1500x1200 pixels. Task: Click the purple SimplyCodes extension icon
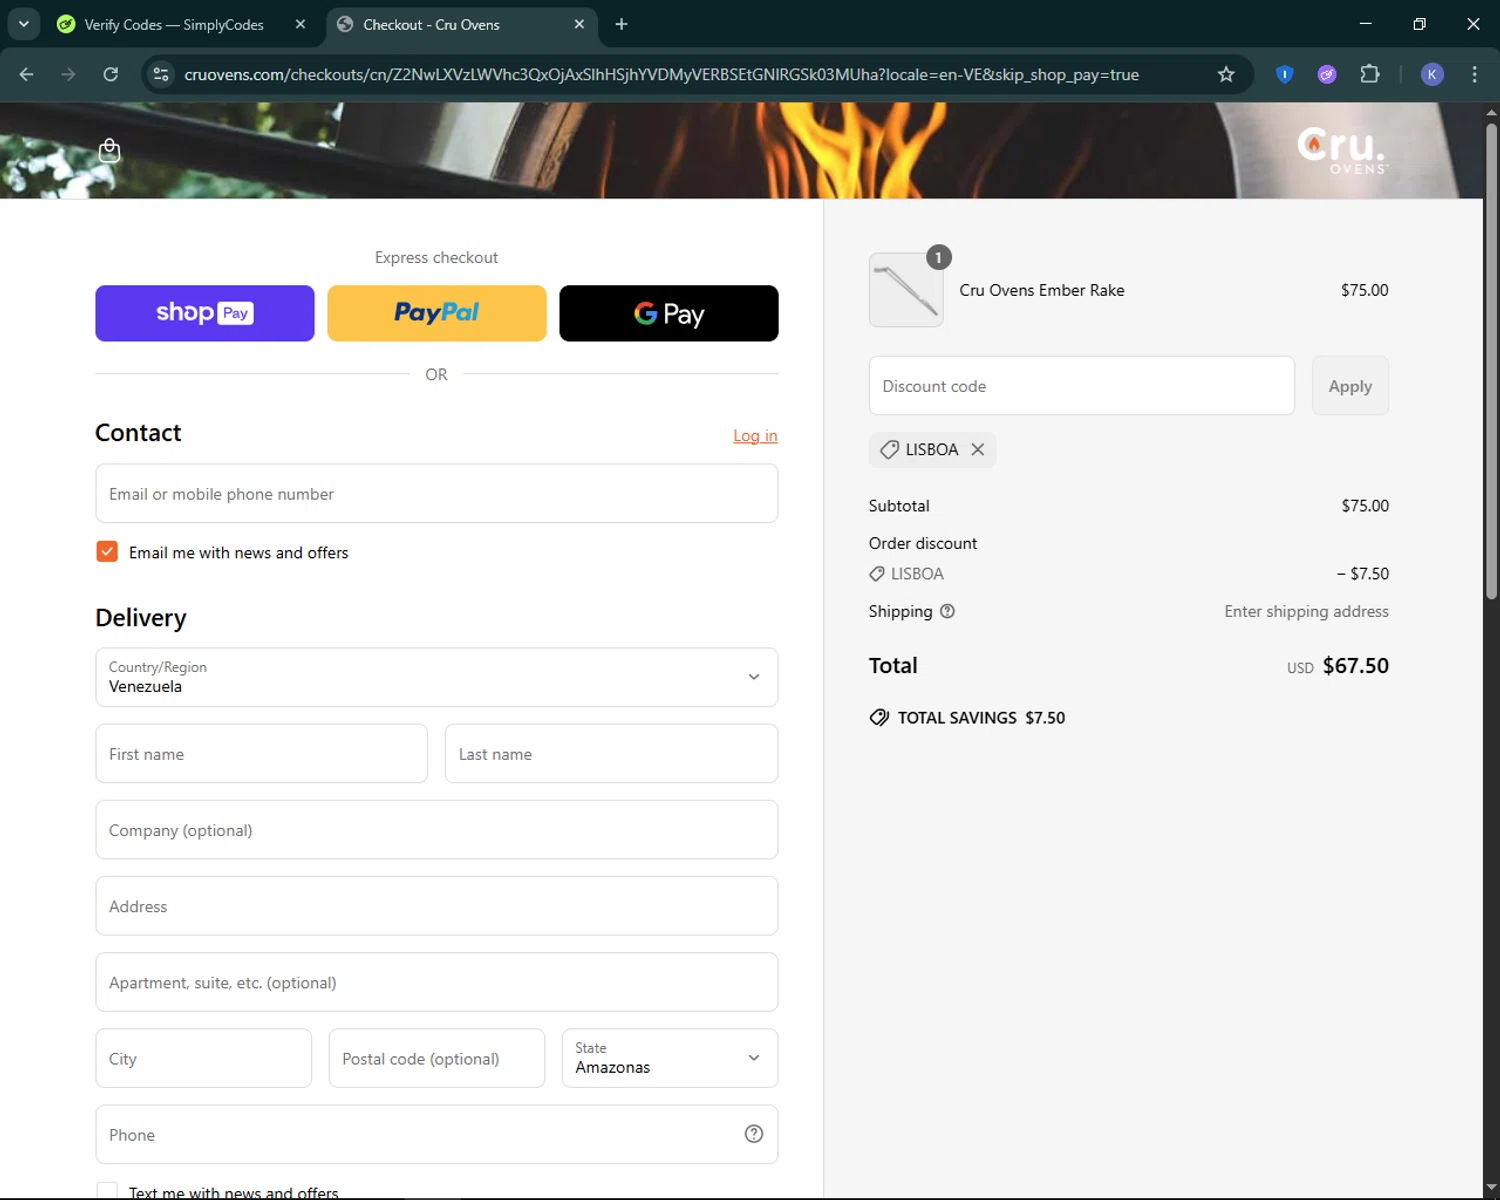click(1327, 74)
